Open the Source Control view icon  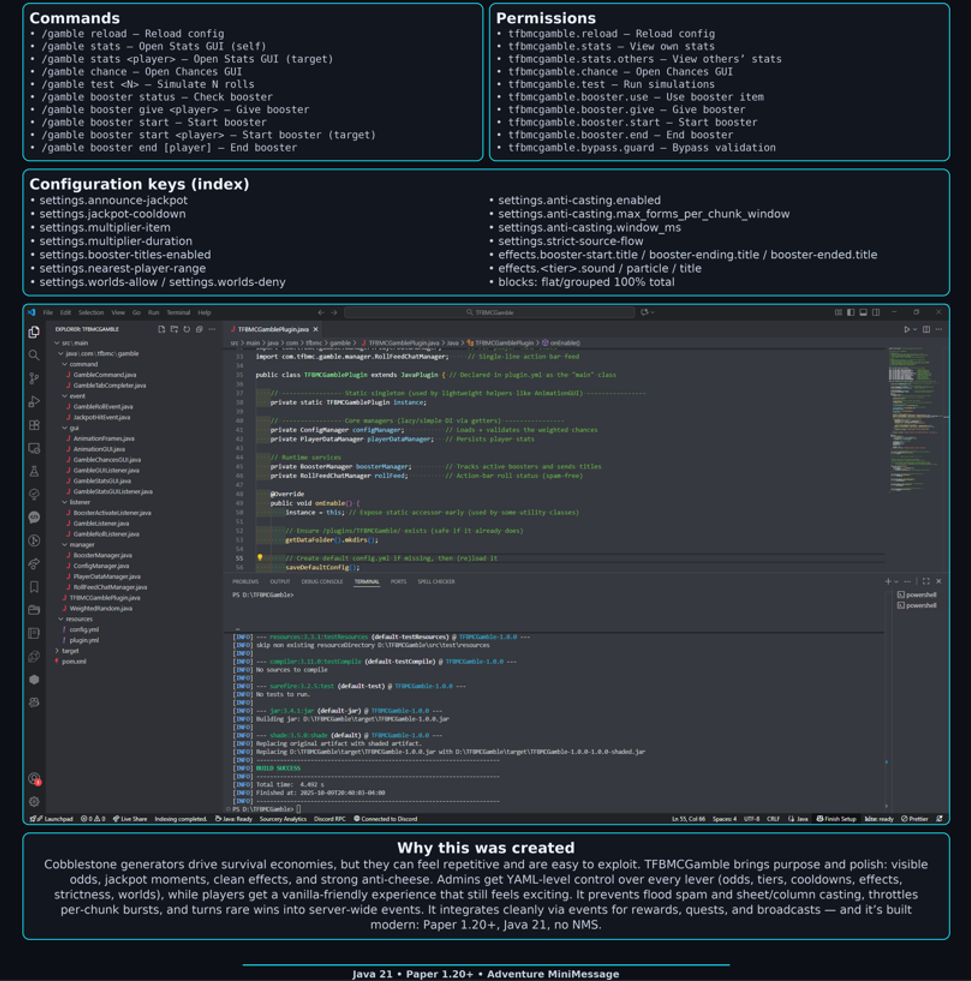tap(34, 378)
